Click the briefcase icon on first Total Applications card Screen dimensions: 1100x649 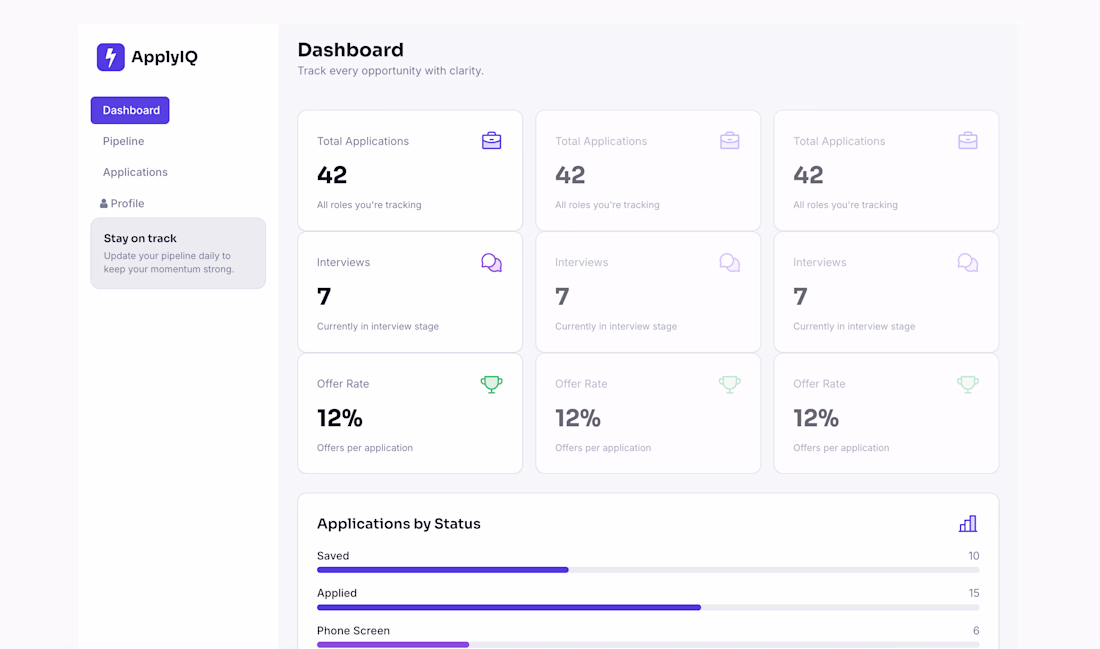[x=491, y=140]
